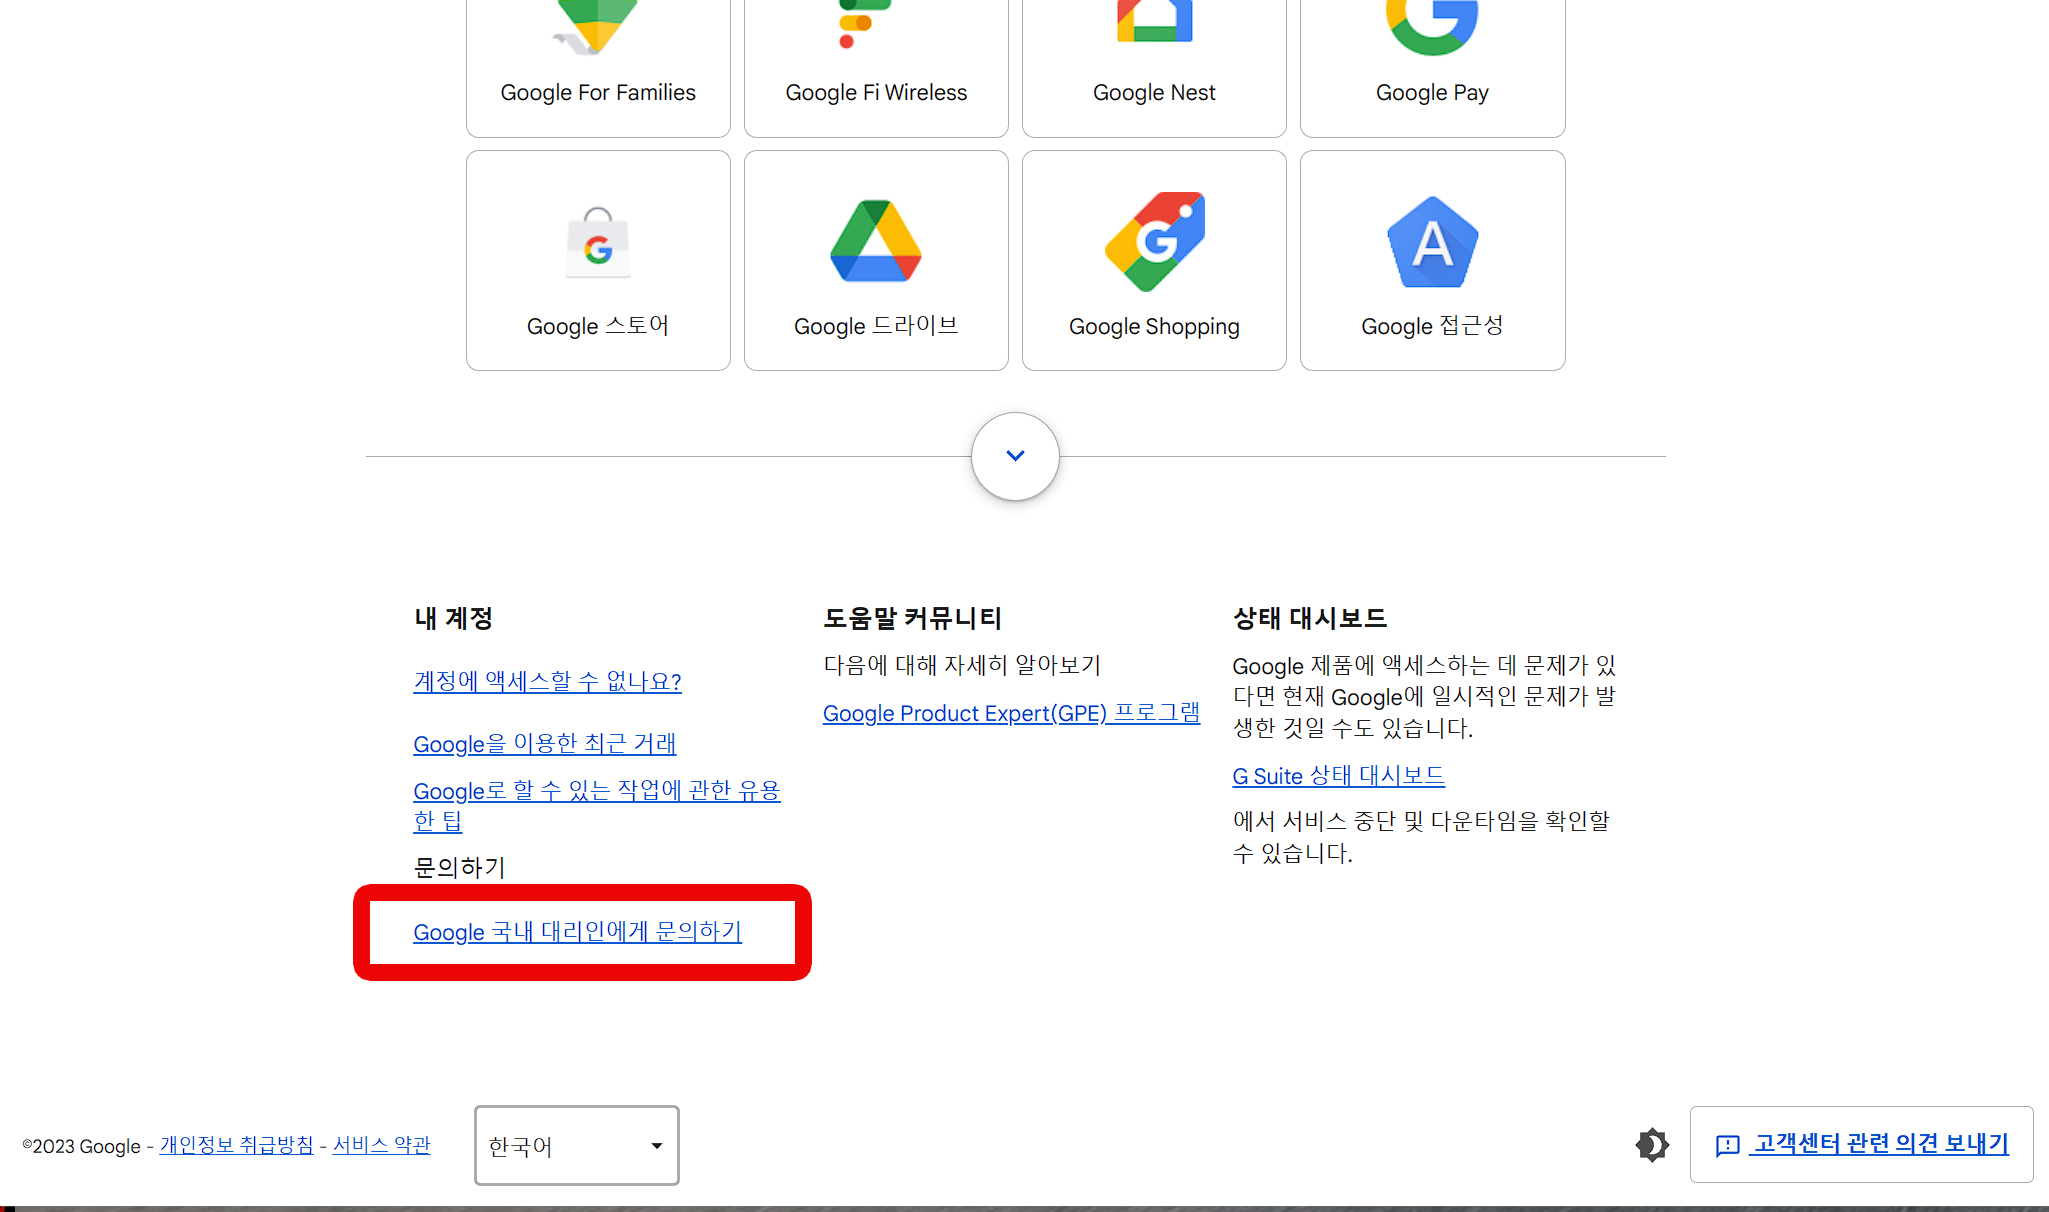Image resolution: width=2049 pixels, height=1212 pixels.
Task: Click the Google 스토어 shopping bag icon
Action: tap(598, 242)
